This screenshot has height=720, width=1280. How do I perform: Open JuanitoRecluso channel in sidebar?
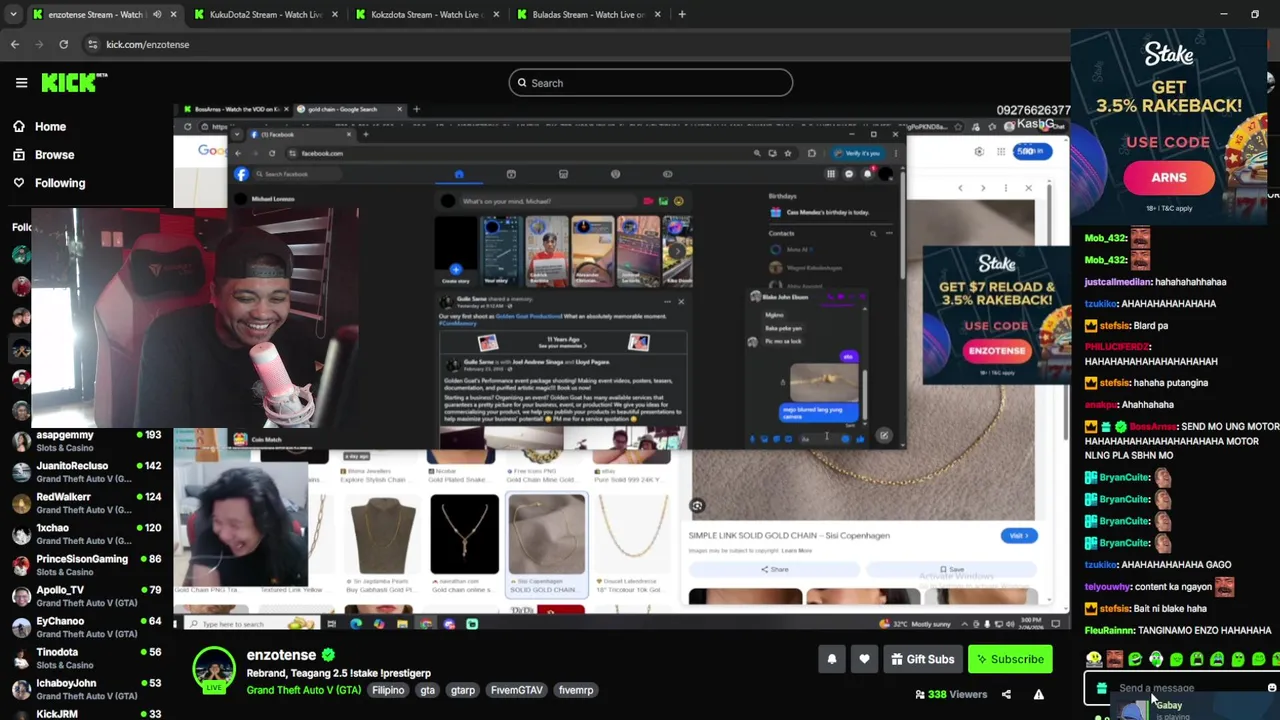point(86,472)
